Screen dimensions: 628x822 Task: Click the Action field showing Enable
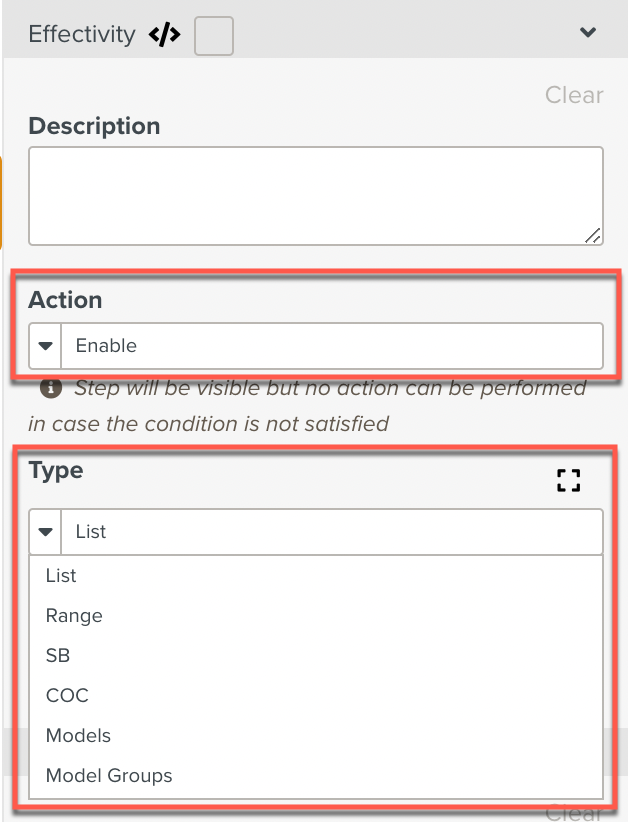click(x=332, y=346)
